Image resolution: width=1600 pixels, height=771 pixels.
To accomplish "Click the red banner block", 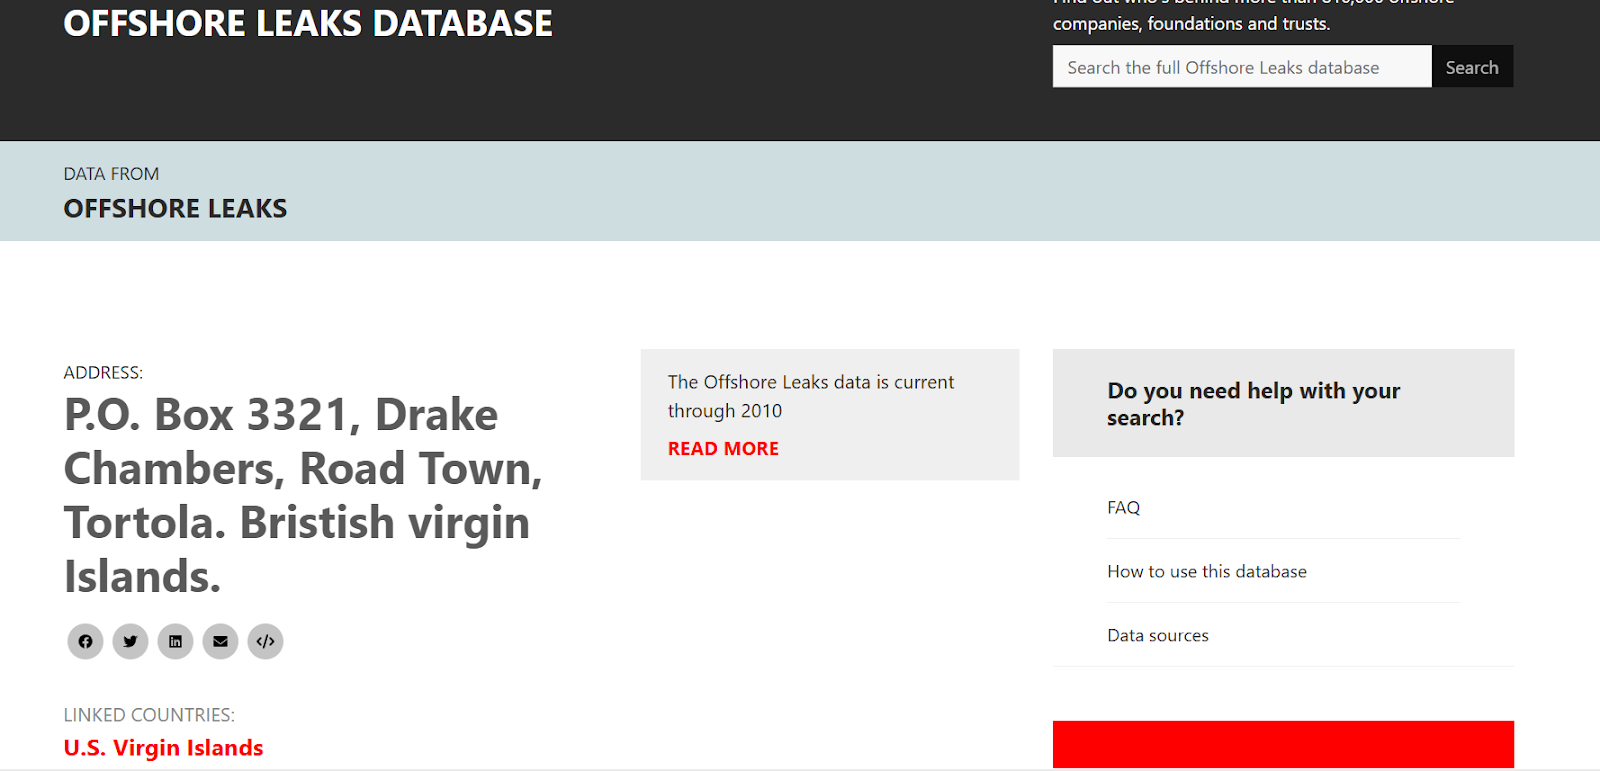I will (x=1282, y=744).
